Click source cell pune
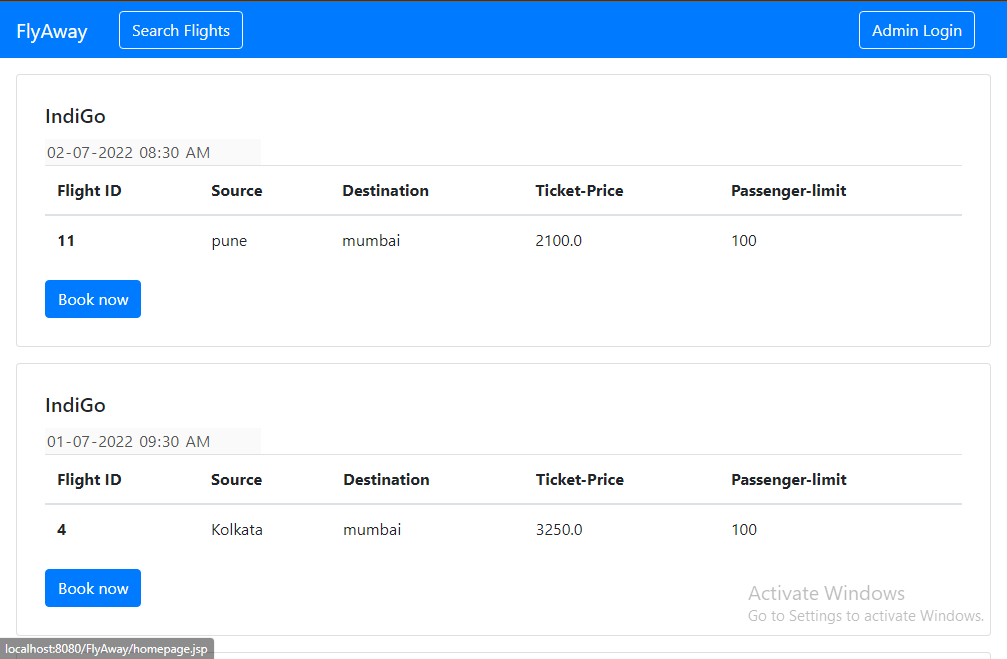 pyautogui.click(x=229, y=242)
